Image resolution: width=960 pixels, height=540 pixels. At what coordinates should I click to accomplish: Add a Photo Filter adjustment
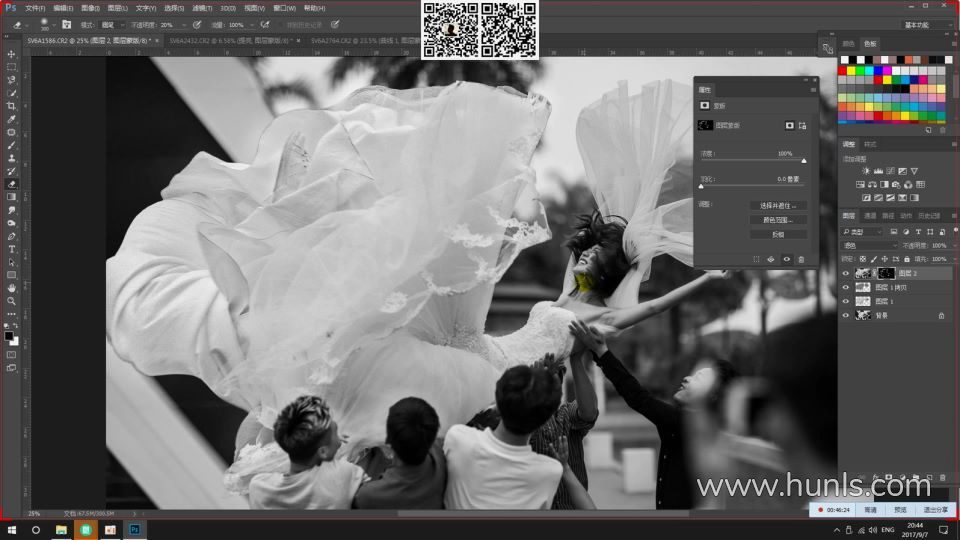tap(896, 184)
